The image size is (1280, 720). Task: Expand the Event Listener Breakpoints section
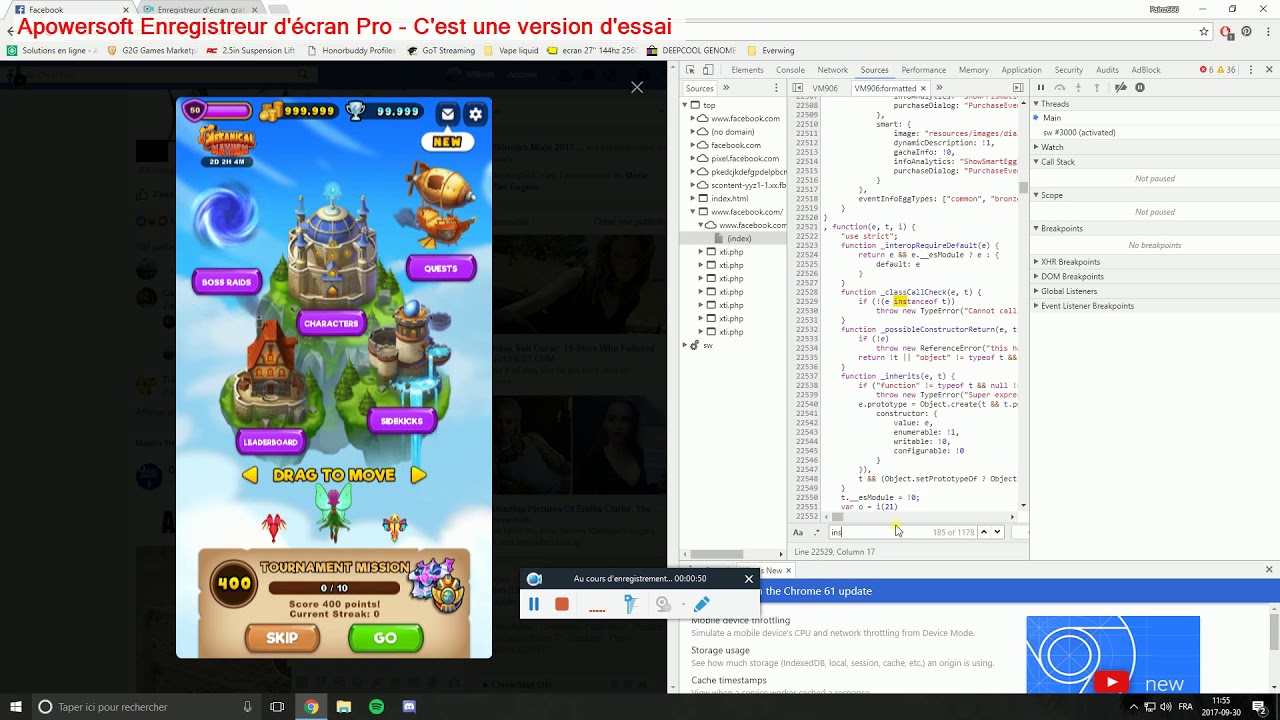pos(1153,306)
